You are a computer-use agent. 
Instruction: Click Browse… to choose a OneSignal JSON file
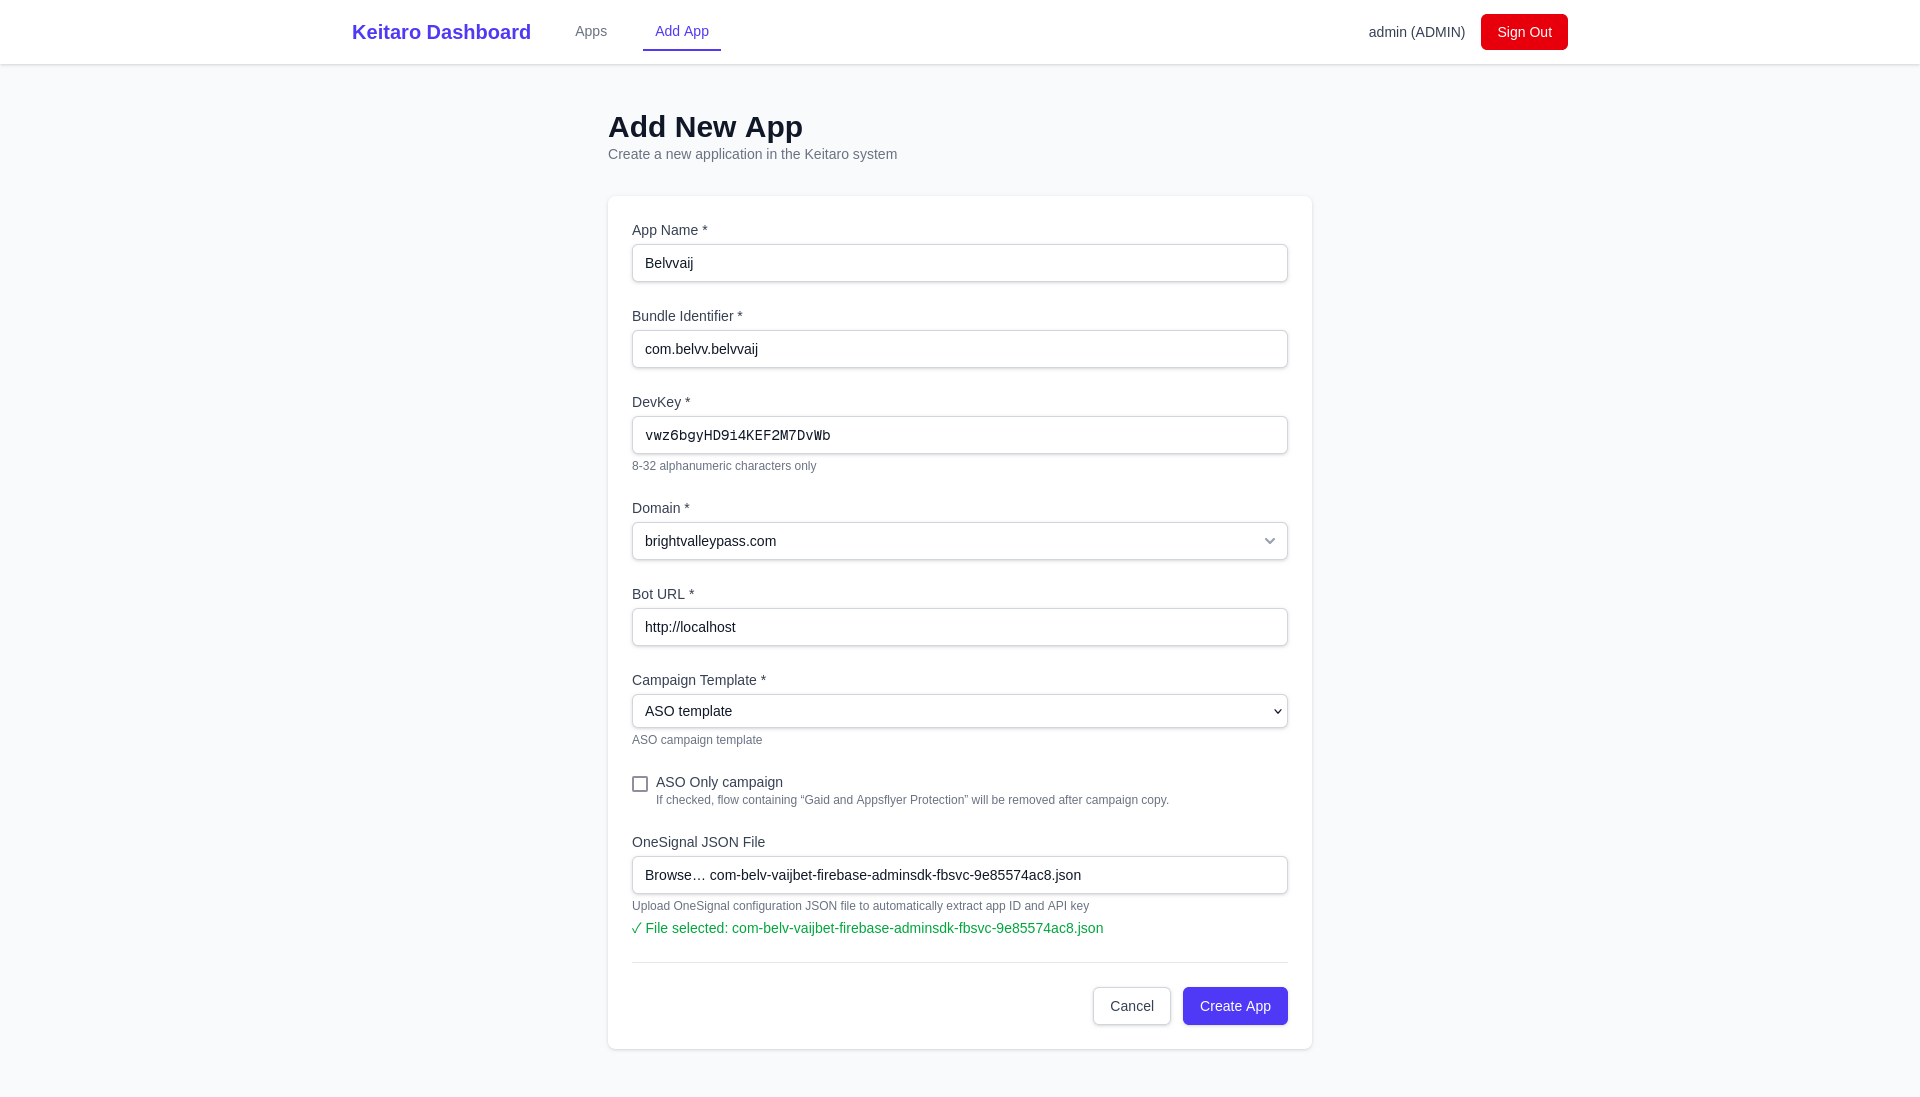[675, 875]
